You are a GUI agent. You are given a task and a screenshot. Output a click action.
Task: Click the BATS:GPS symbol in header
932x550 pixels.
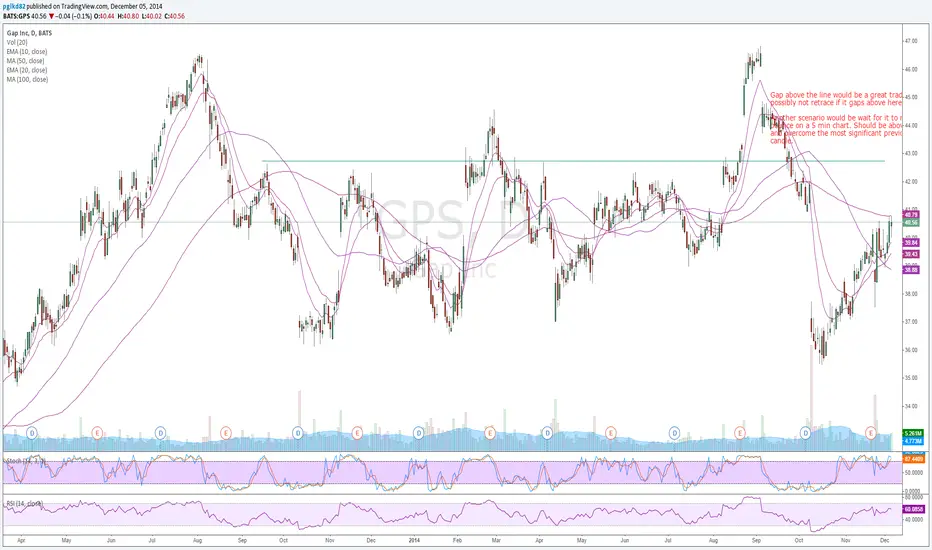click(16, 16)
